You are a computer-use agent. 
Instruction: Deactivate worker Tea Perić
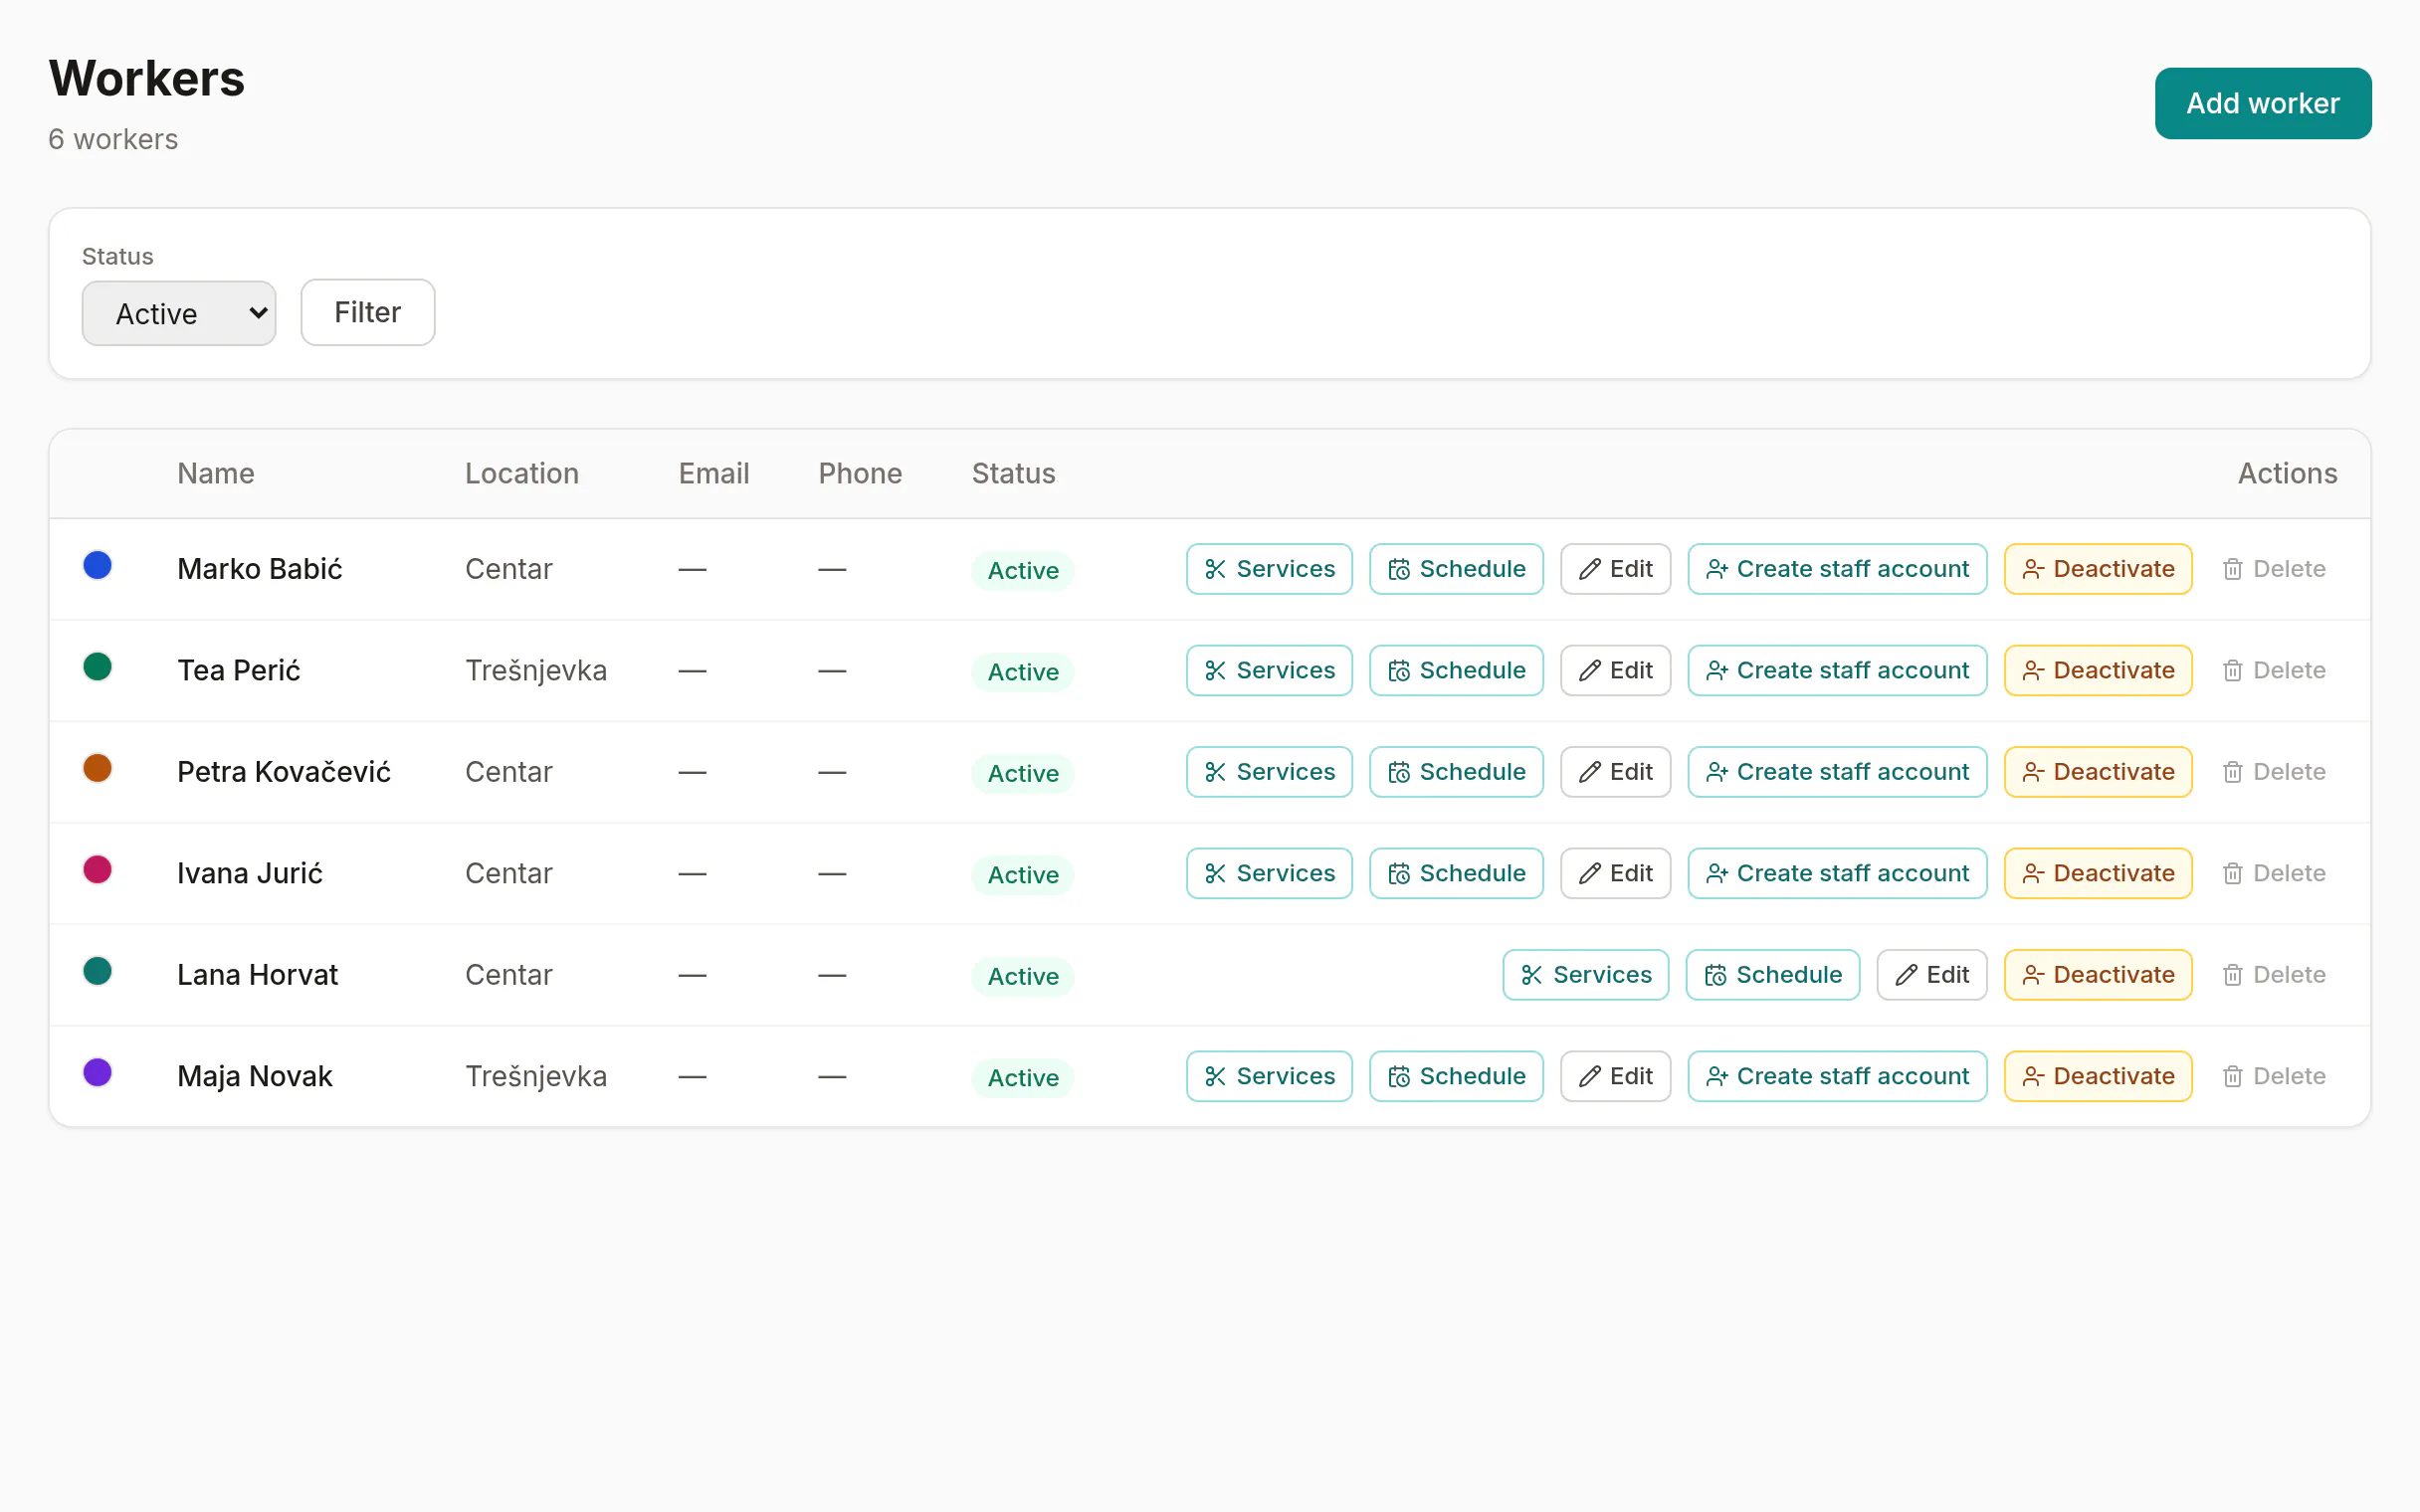2098,670
